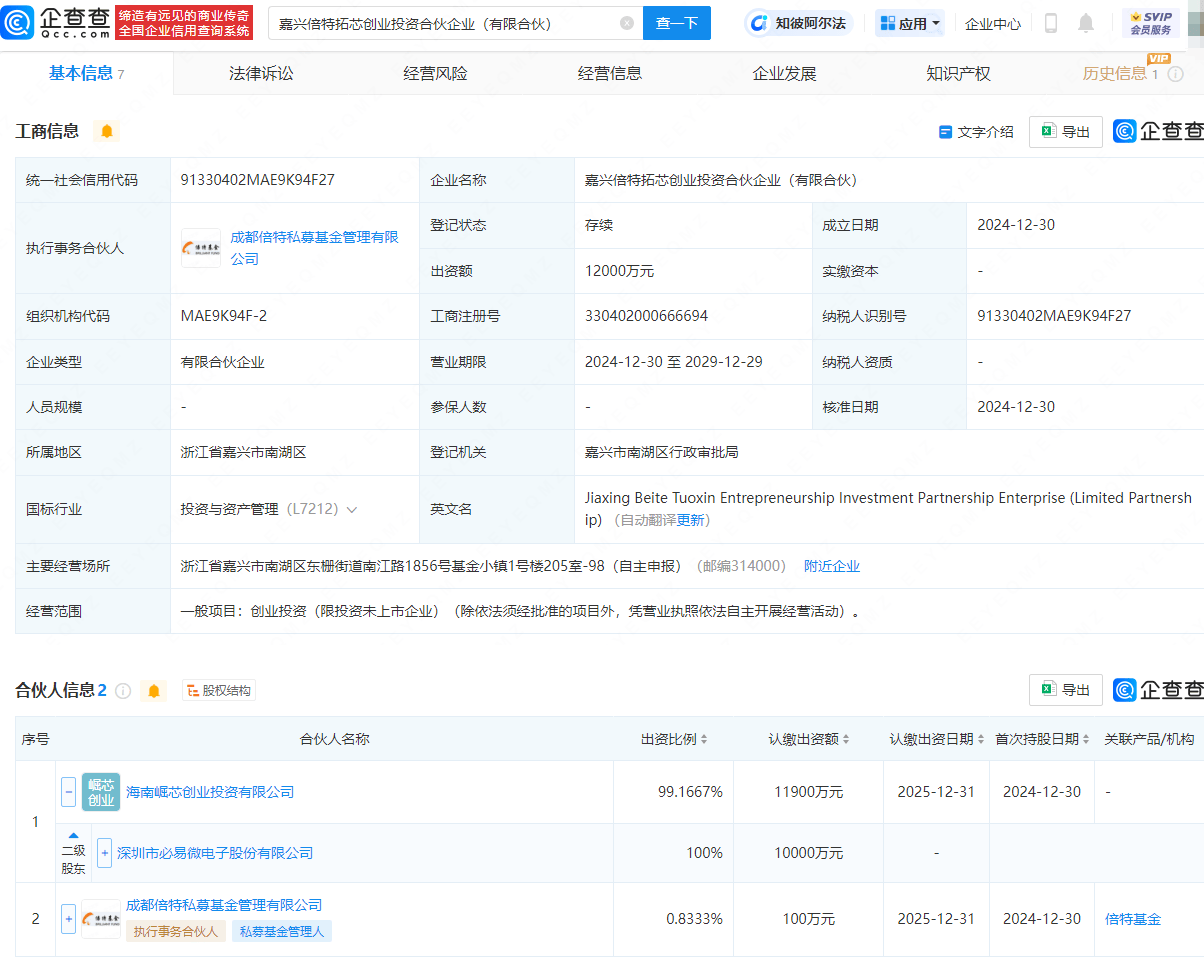Switch to 法律诉讼 tab
1204x957 pixels.
tap(261, 73)
